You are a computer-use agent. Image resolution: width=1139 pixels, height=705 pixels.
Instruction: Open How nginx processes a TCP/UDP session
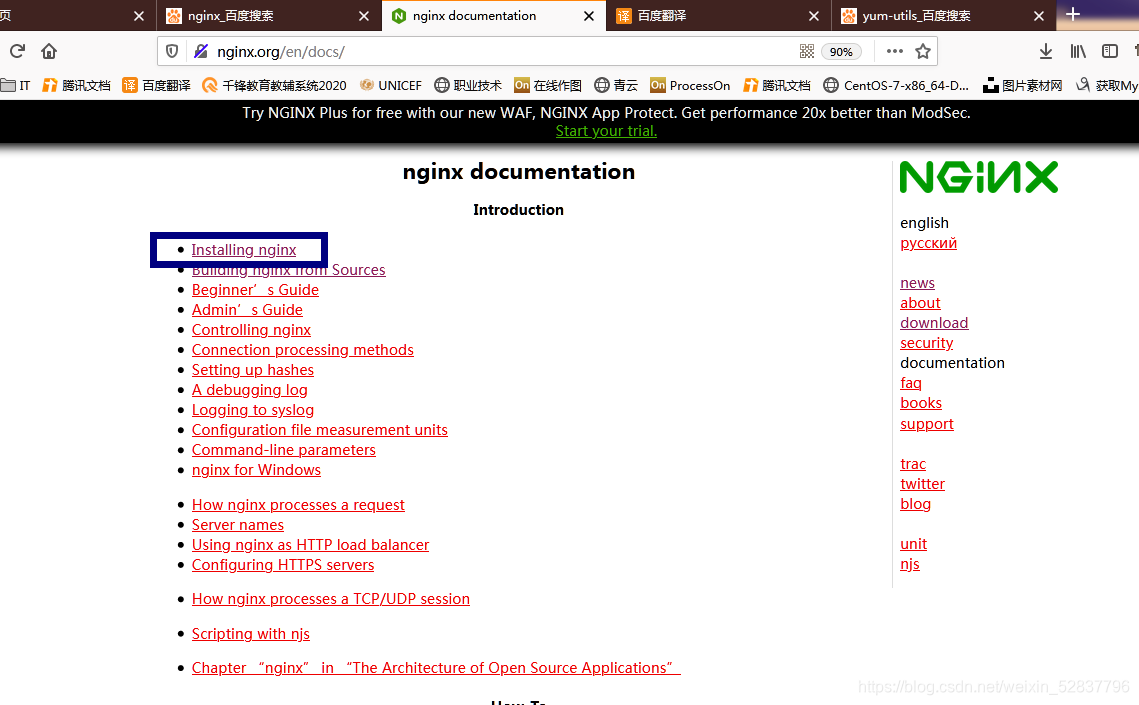pos(331,599)
